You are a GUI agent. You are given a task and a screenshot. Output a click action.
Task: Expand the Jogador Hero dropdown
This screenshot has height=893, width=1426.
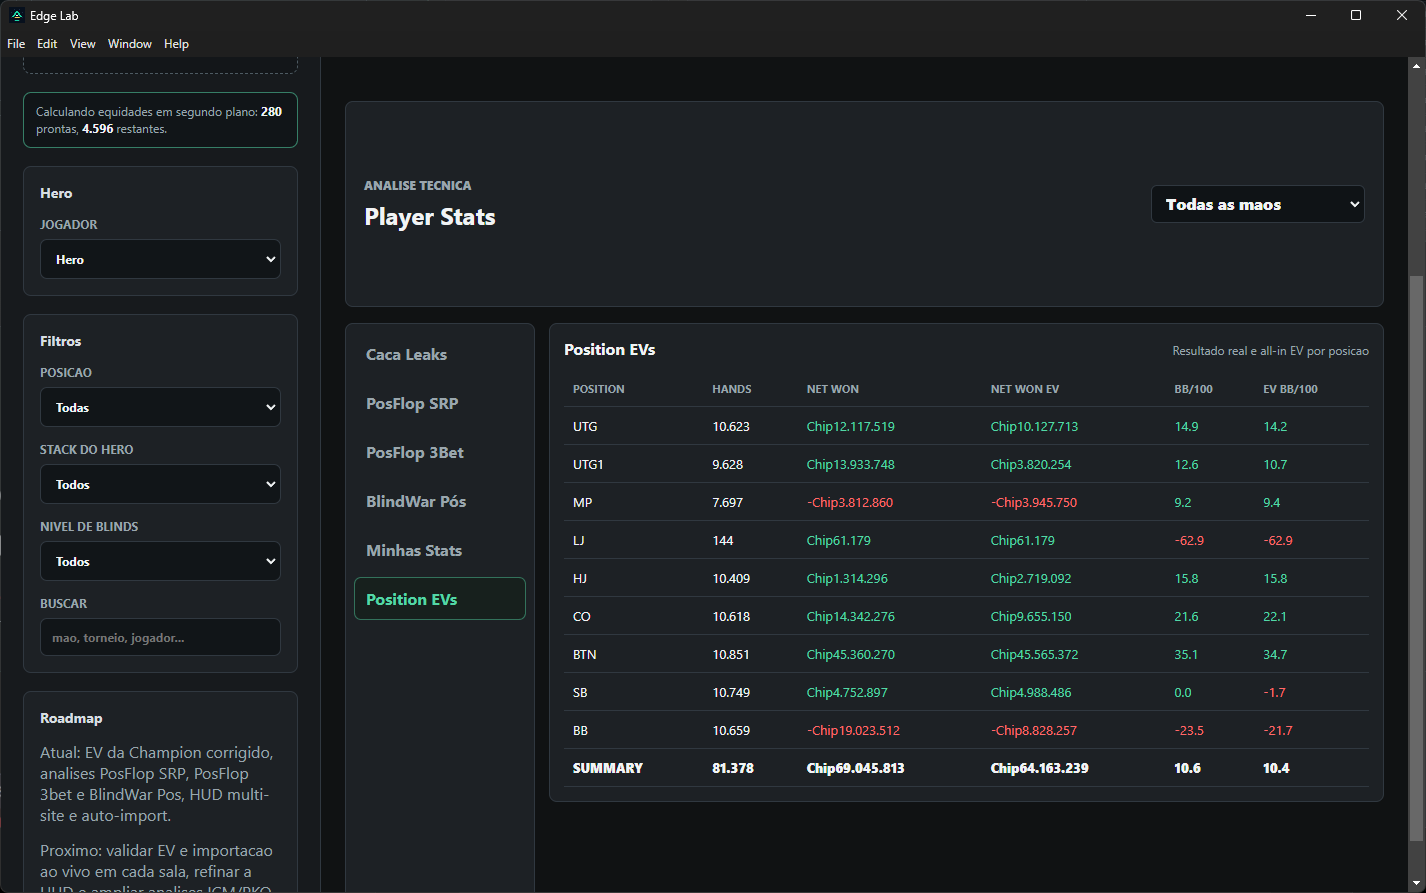[x=160, y=259]
